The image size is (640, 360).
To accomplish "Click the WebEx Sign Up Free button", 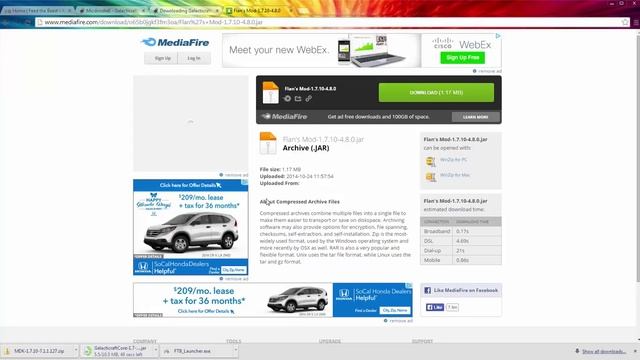I will 462,58.
